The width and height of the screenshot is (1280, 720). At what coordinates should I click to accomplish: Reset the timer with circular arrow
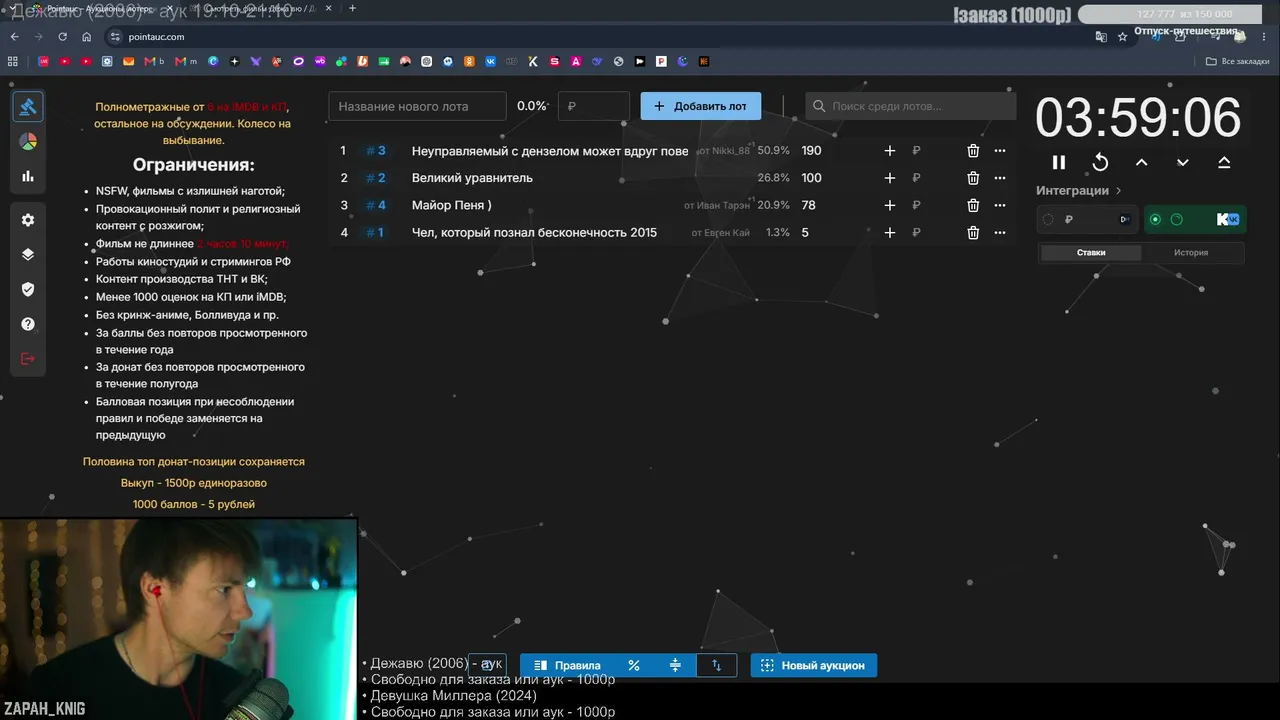[1100, 162]
